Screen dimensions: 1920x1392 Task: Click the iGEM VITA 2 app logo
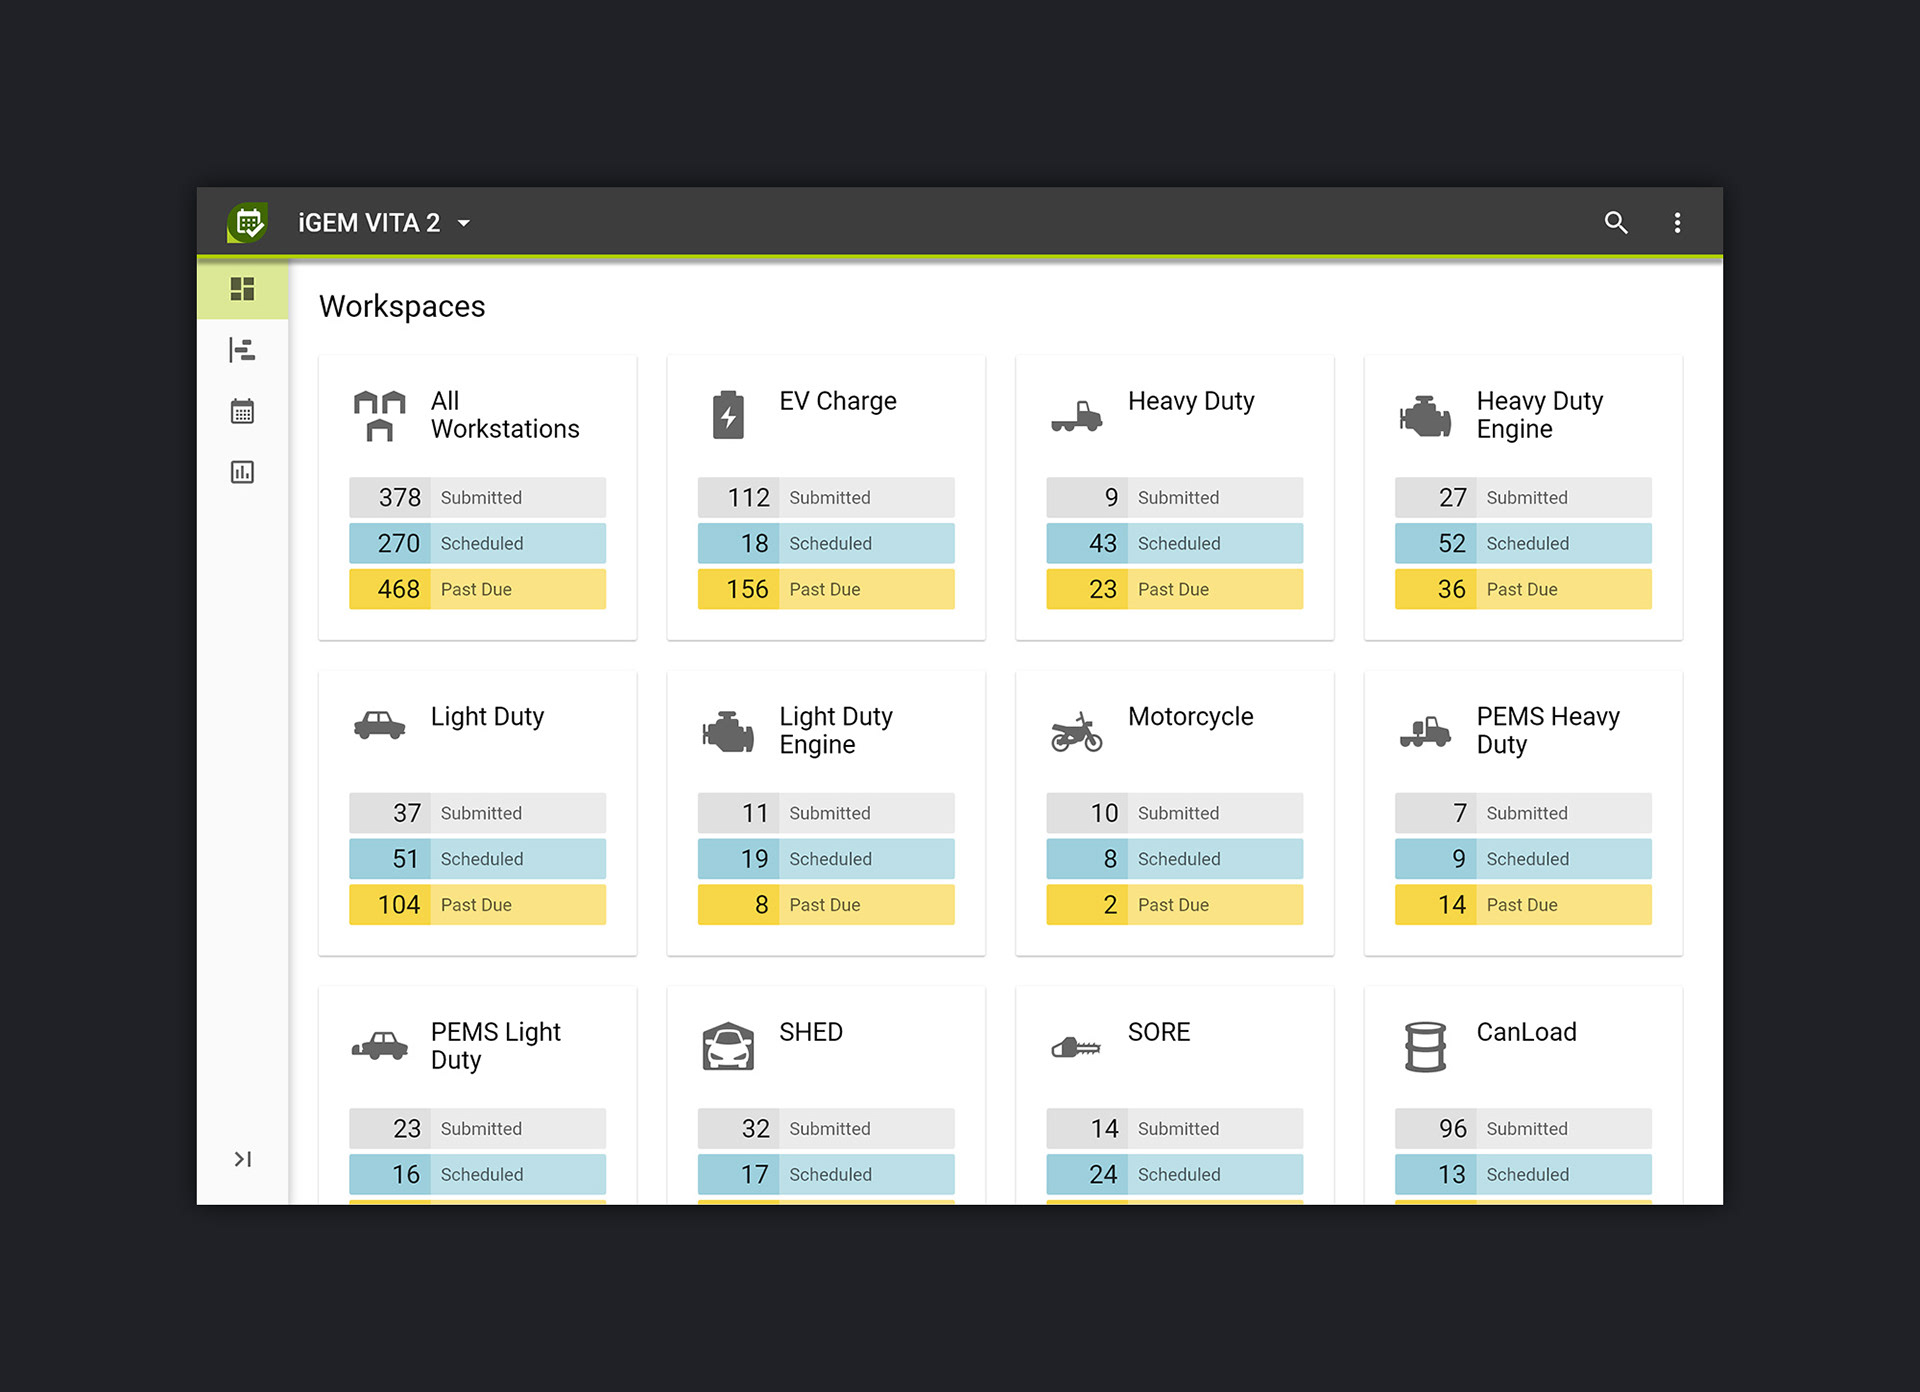[x=247, y=222]
